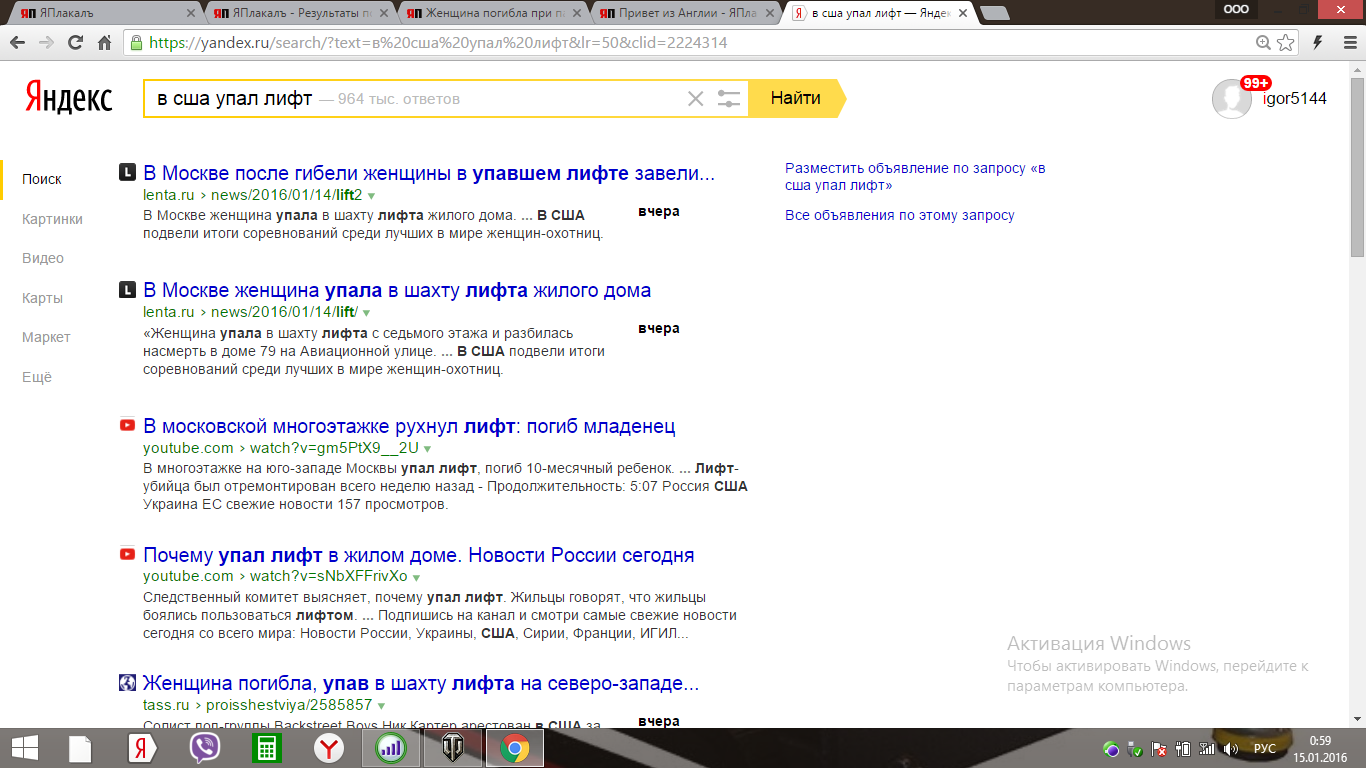This screenshot has height=768, width=1366.
Task: Open the red Y taskbar app
Action: pos(328,748)
